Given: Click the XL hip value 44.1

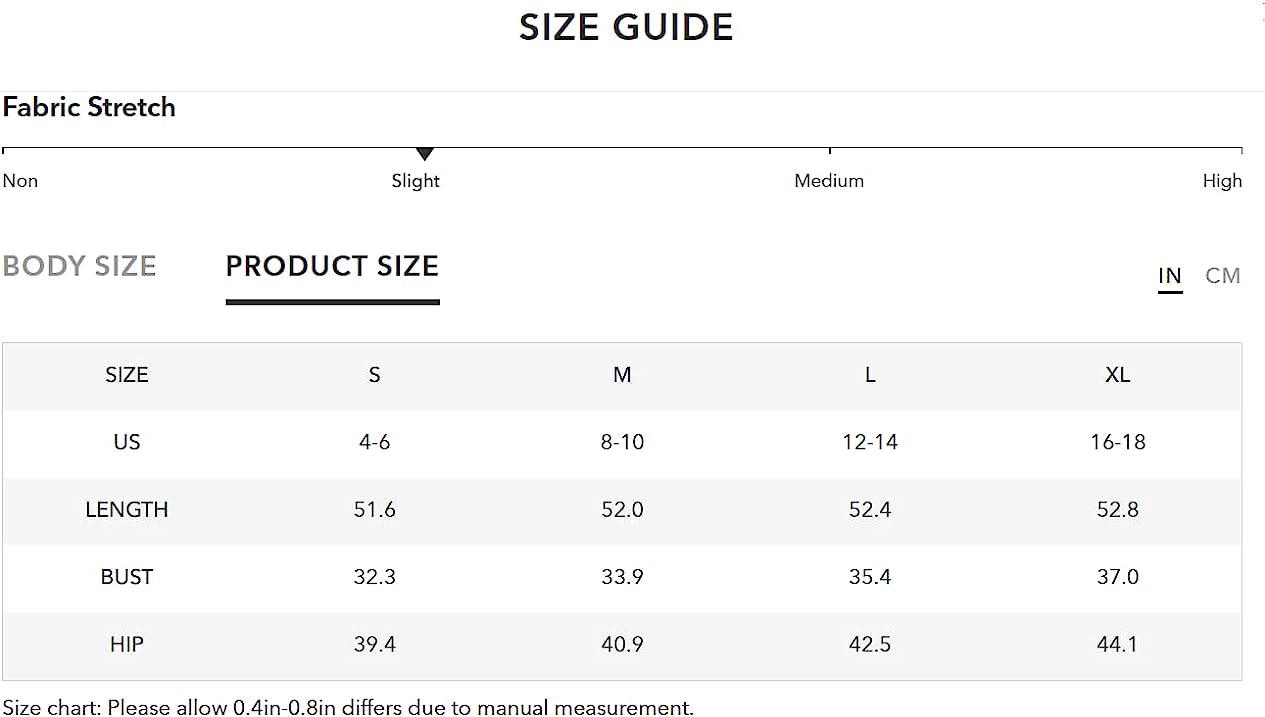Looking at the screenshot, I should click(1118, 644).
